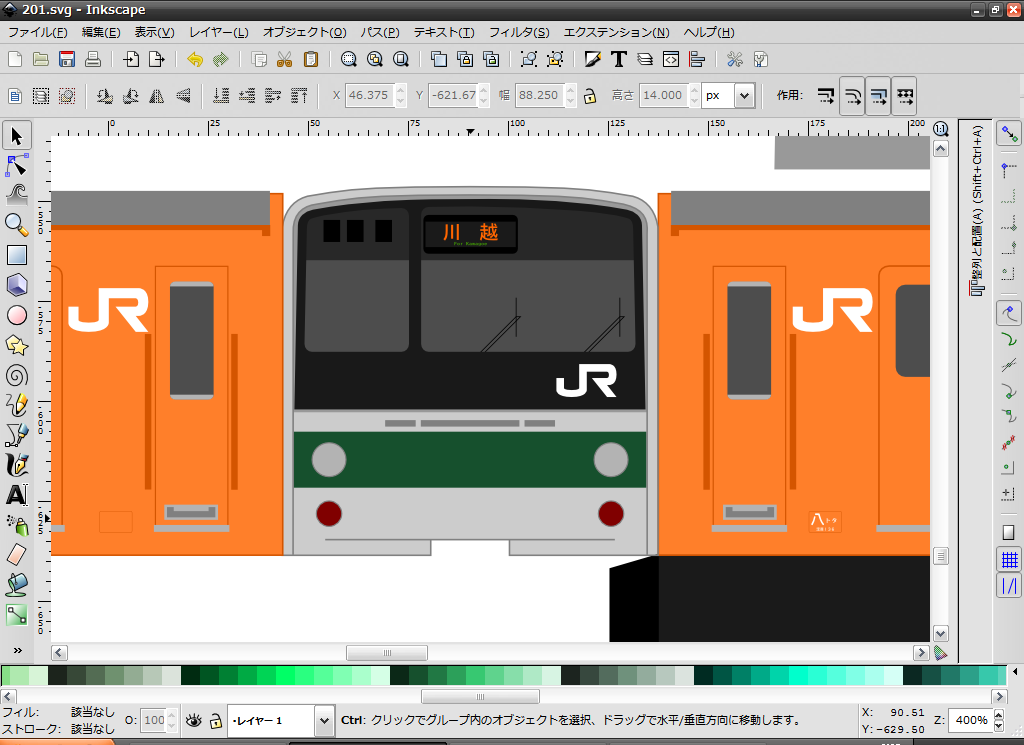Click the X coordinate input field
The height and width of the screenshot is (745, 1024).
[x=368, y=96]
